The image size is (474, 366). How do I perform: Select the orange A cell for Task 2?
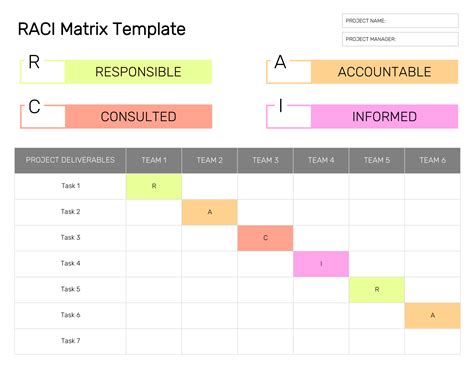click(x=210, y=212)
